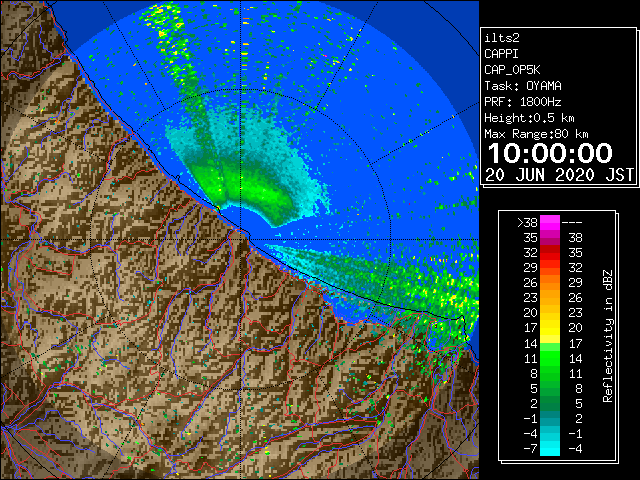Click the orange 26 dBZ legend swatch
The height and width of the screenshot is (480, 640).
coord(550,283)
